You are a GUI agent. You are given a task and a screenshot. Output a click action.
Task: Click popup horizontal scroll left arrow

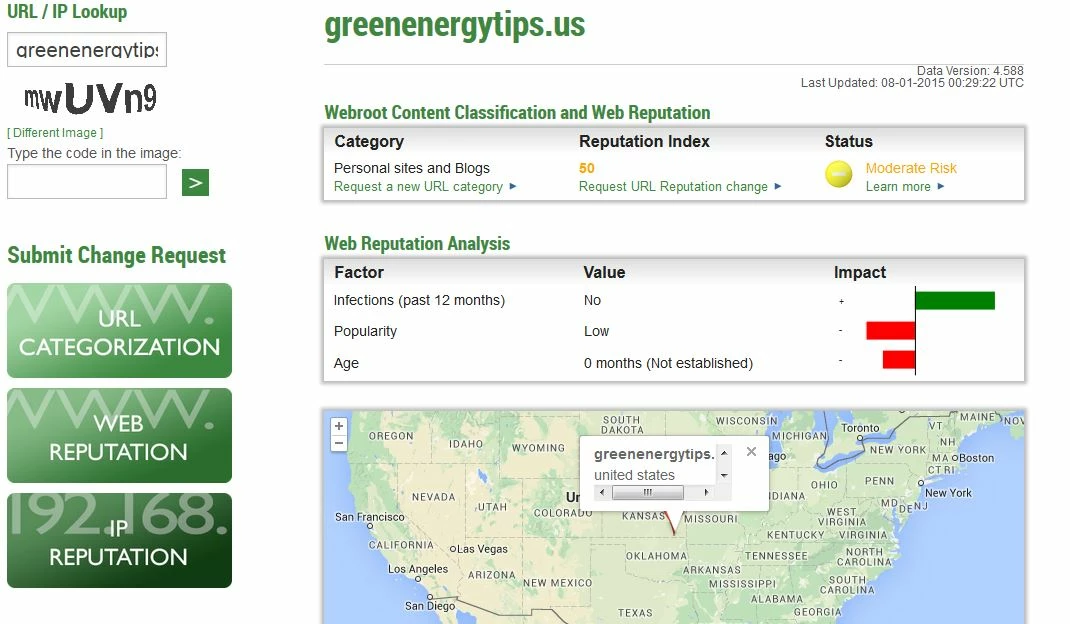601,492
